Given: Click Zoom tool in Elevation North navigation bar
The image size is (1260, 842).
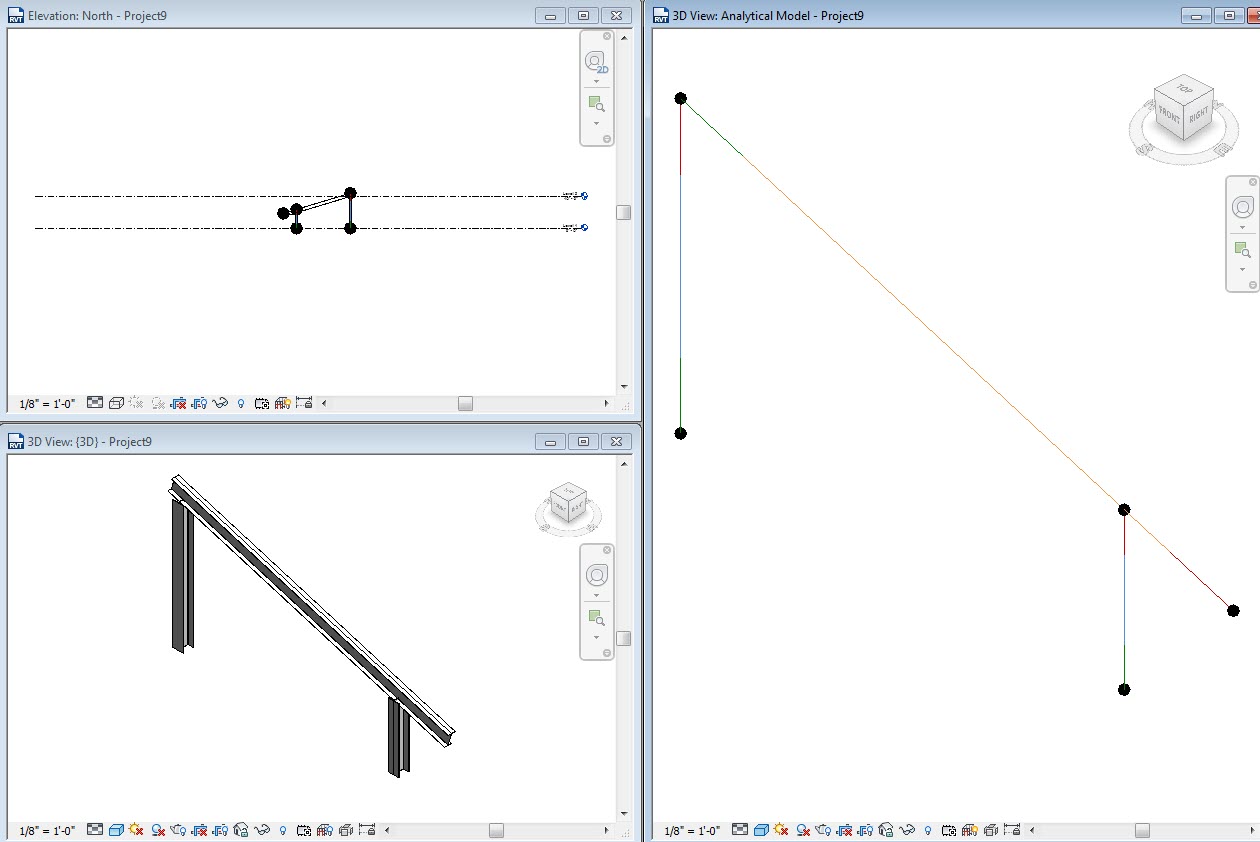Looking at the screenshot, I should 596,104.
